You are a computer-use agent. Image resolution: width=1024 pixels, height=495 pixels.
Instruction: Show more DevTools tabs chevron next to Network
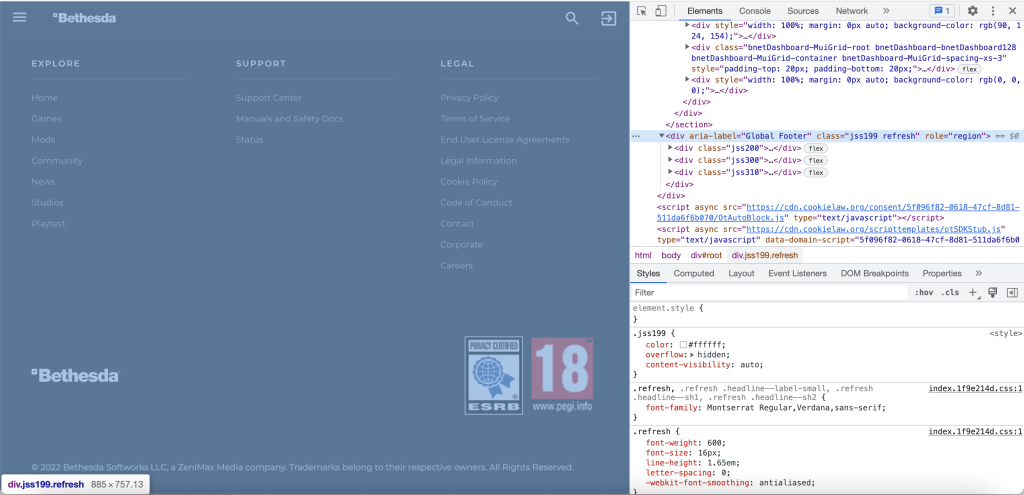(886, 10)
